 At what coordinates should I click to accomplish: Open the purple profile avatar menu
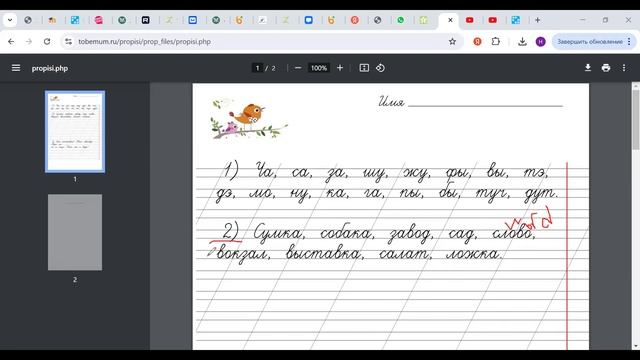tap(540, 41)
